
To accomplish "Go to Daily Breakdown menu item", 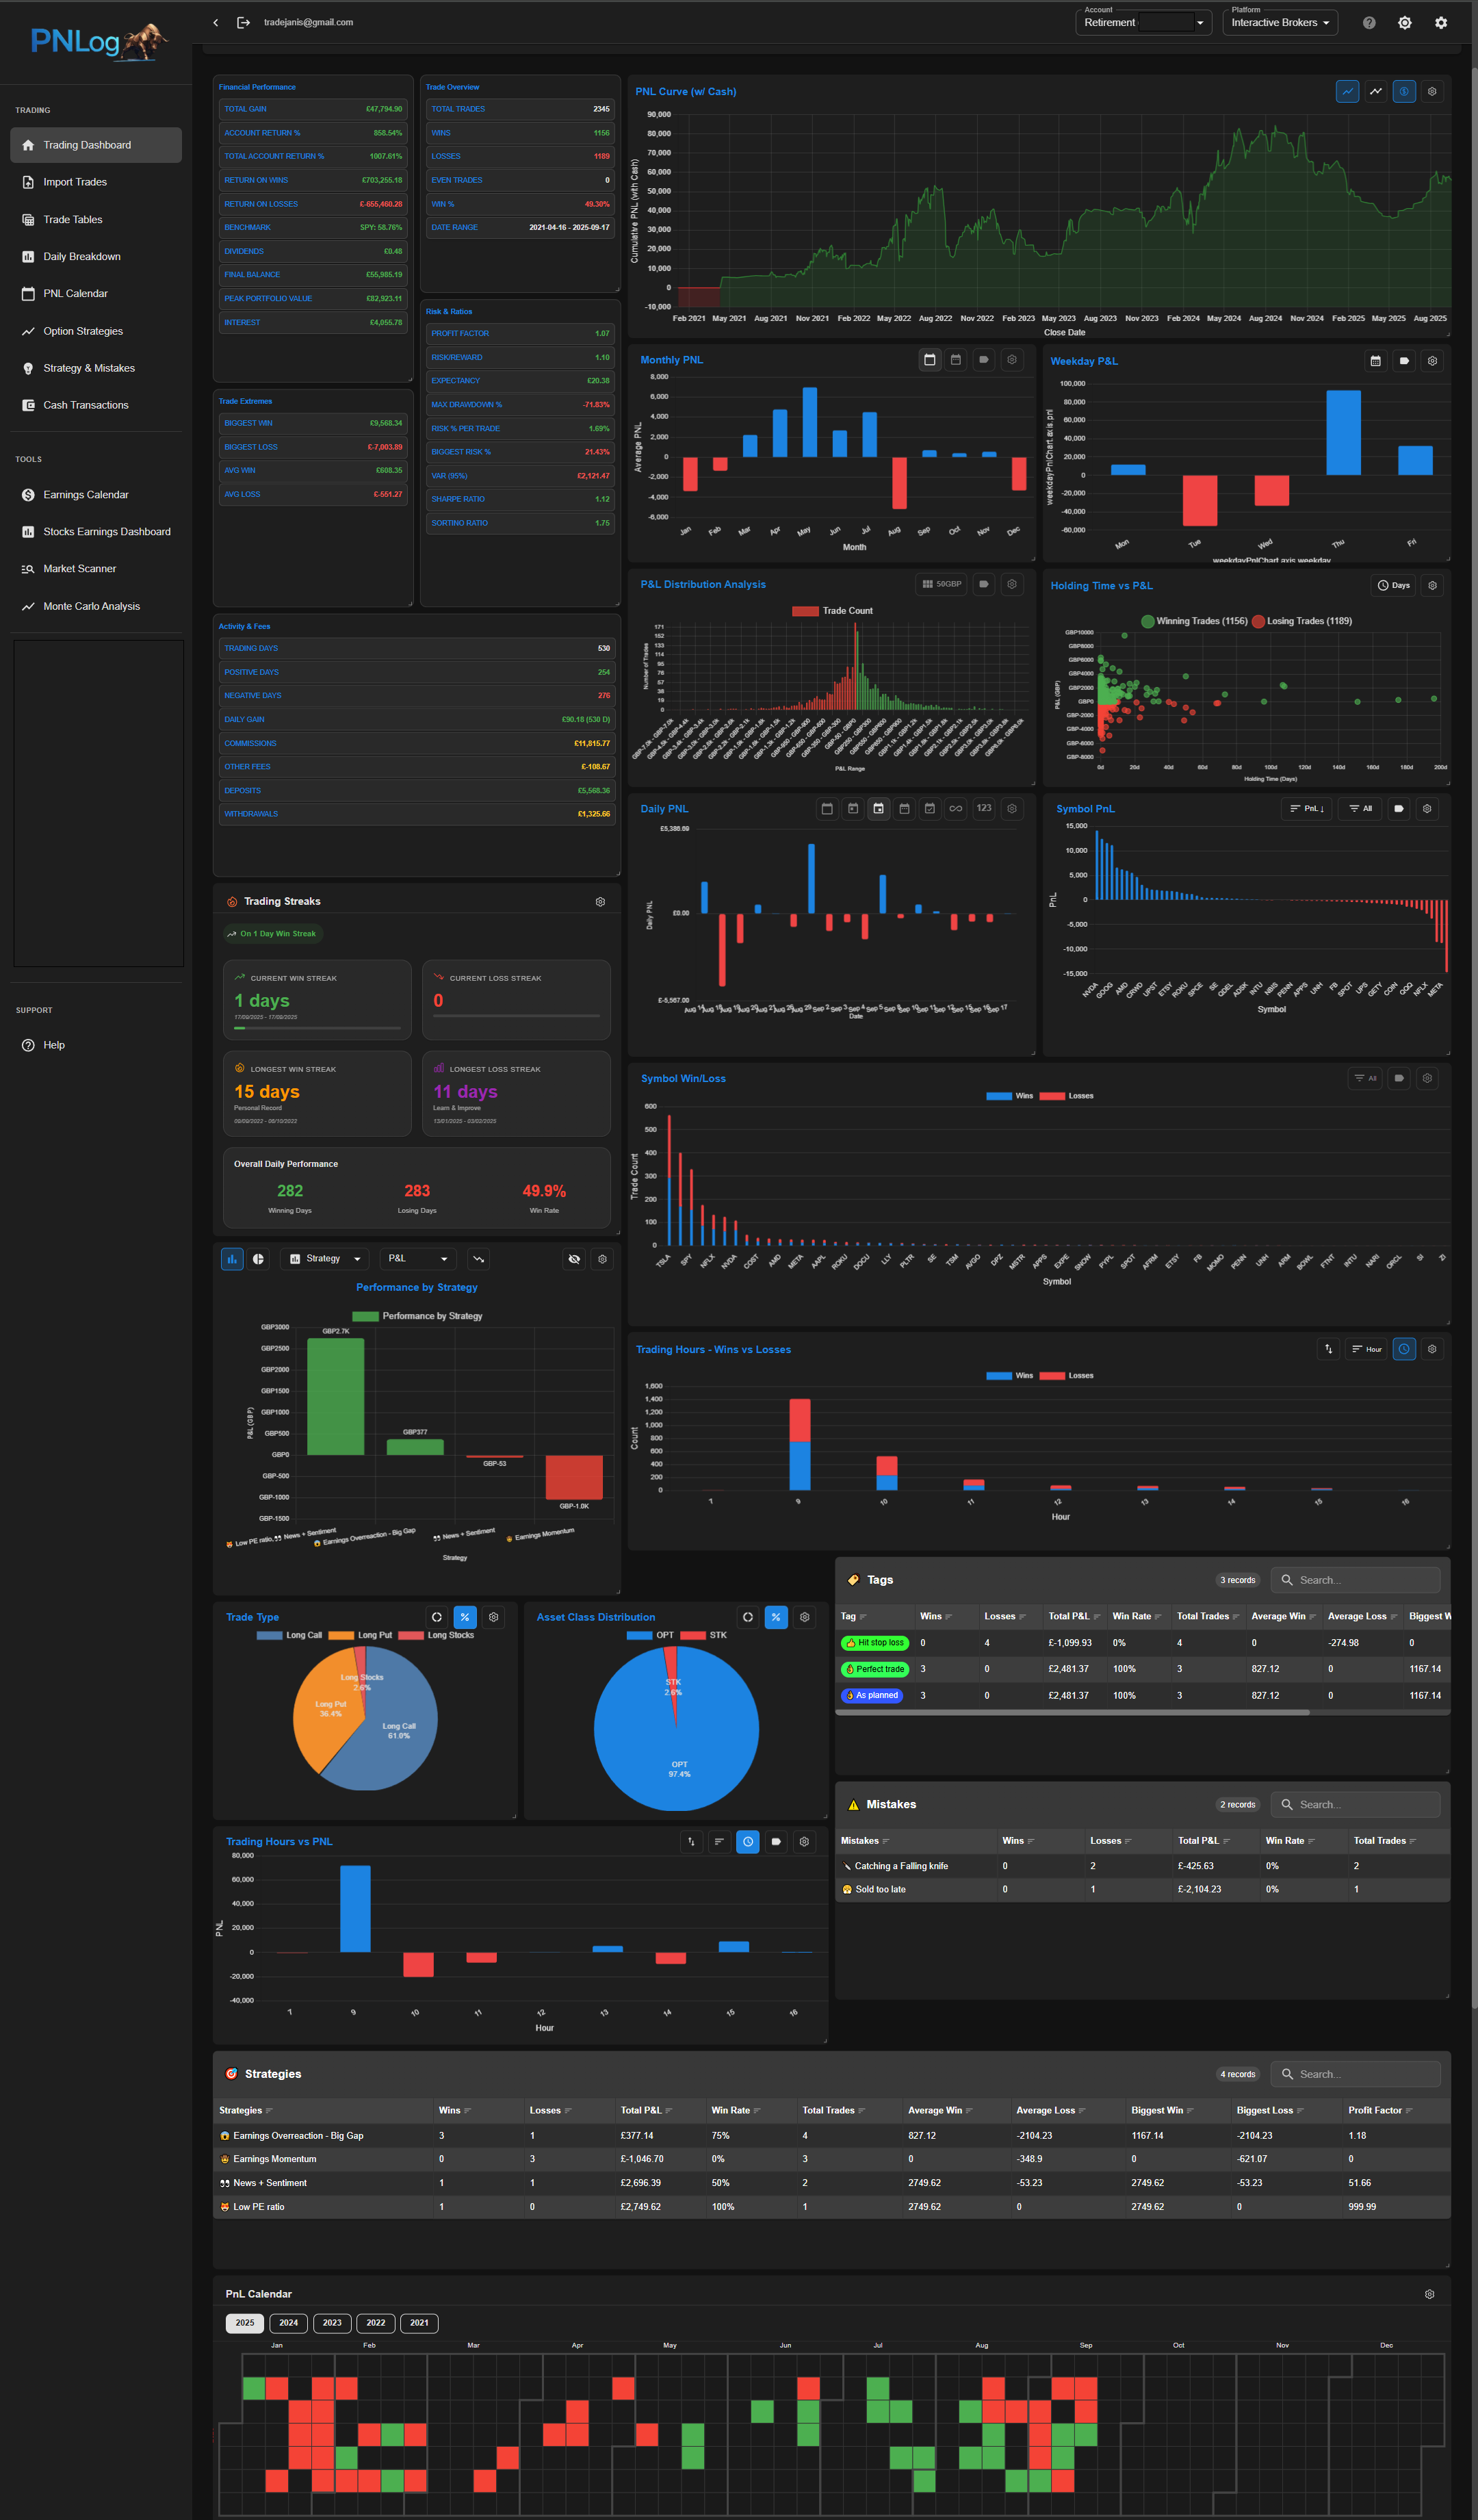I will (81, 256).
